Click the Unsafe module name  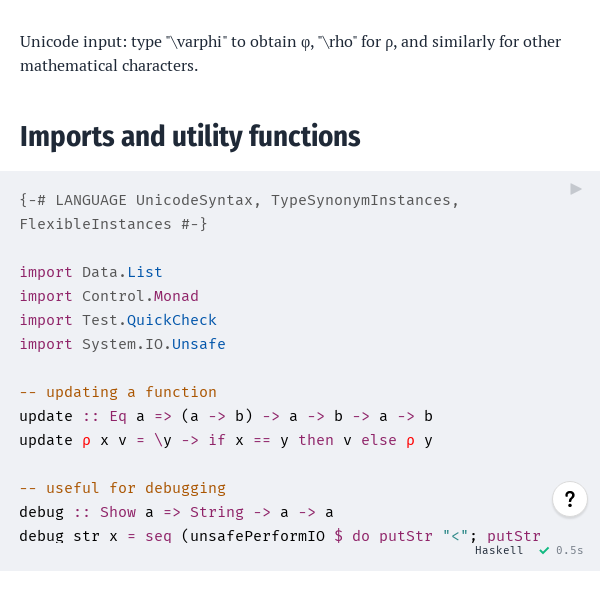(x=199, y=344)
